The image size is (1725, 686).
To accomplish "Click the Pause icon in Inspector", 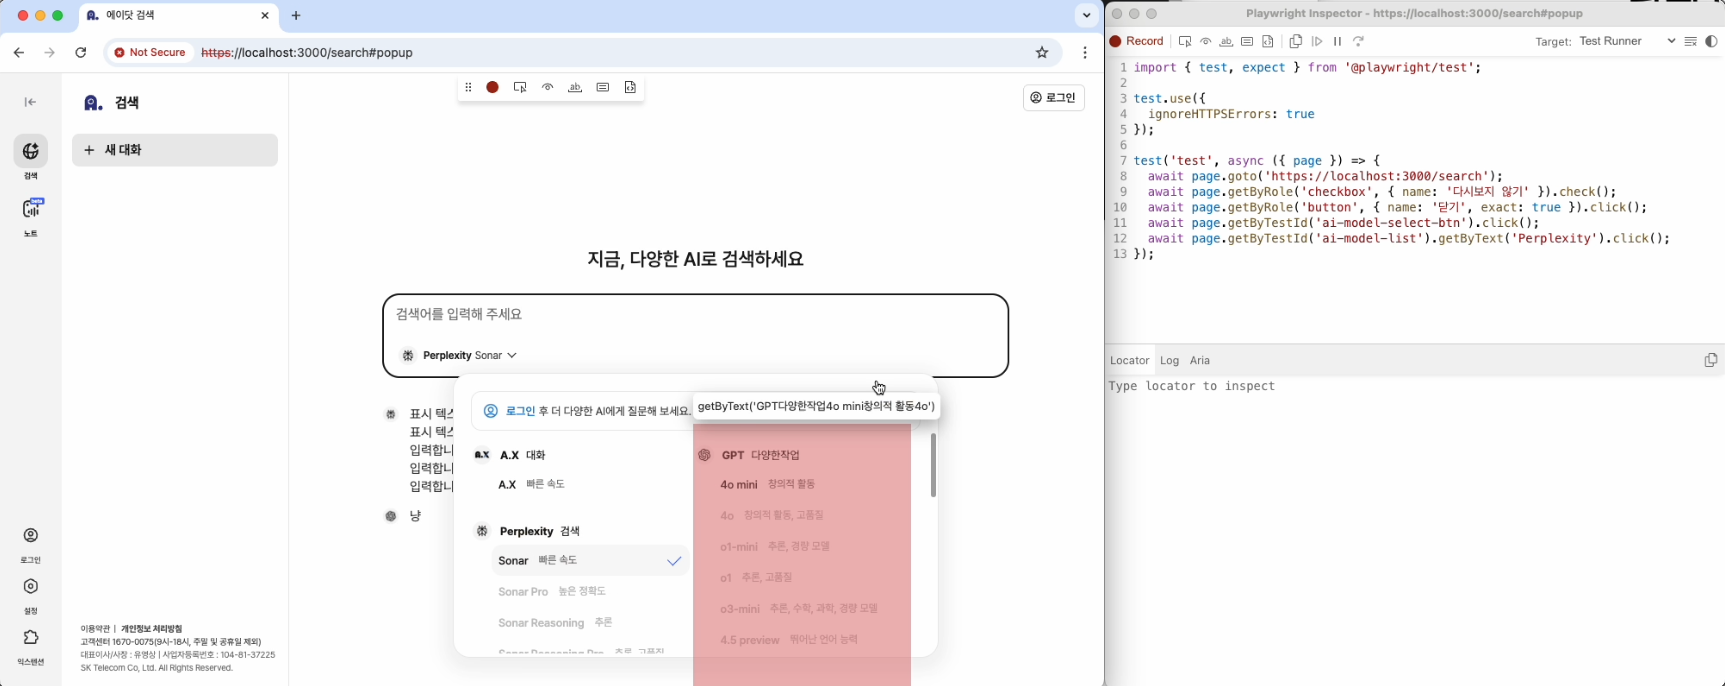I will coord(1338,42).
